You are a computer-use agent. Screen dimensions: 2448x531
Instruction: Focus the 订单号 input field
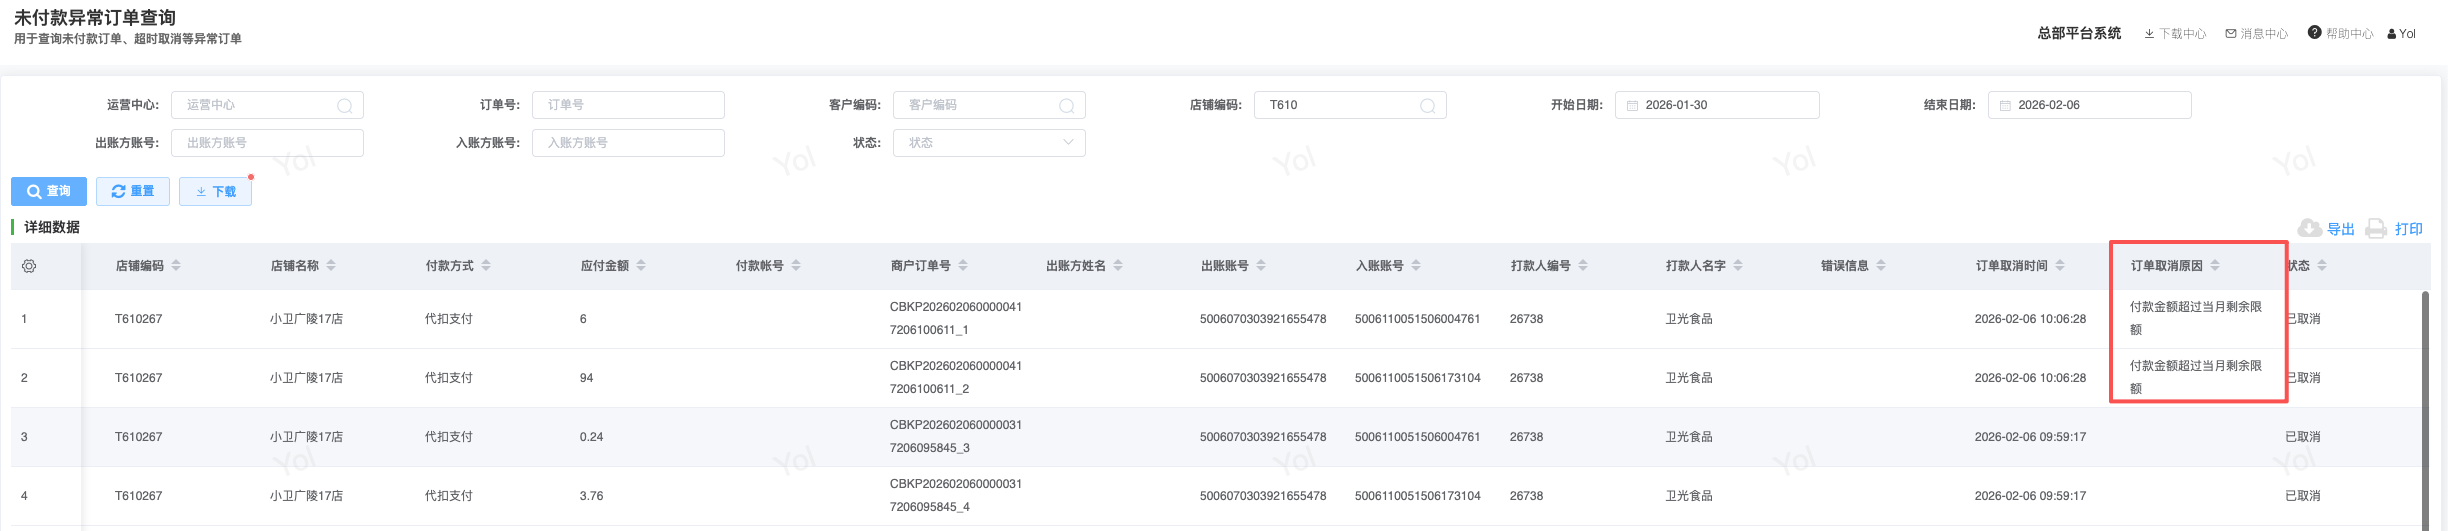(628, 105)
